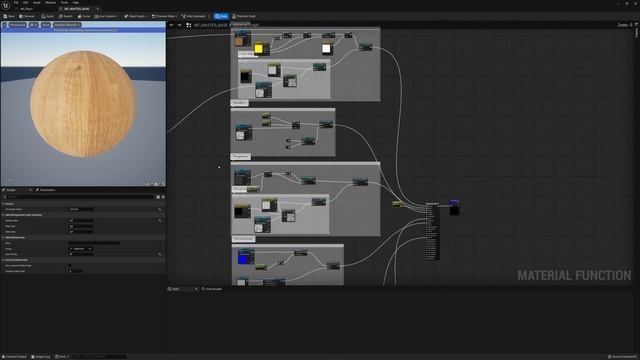This screenshot has height=360, width=640.
Task: Toggle Hide Unrelated nodes in toolbar
Action: (194, 16)
